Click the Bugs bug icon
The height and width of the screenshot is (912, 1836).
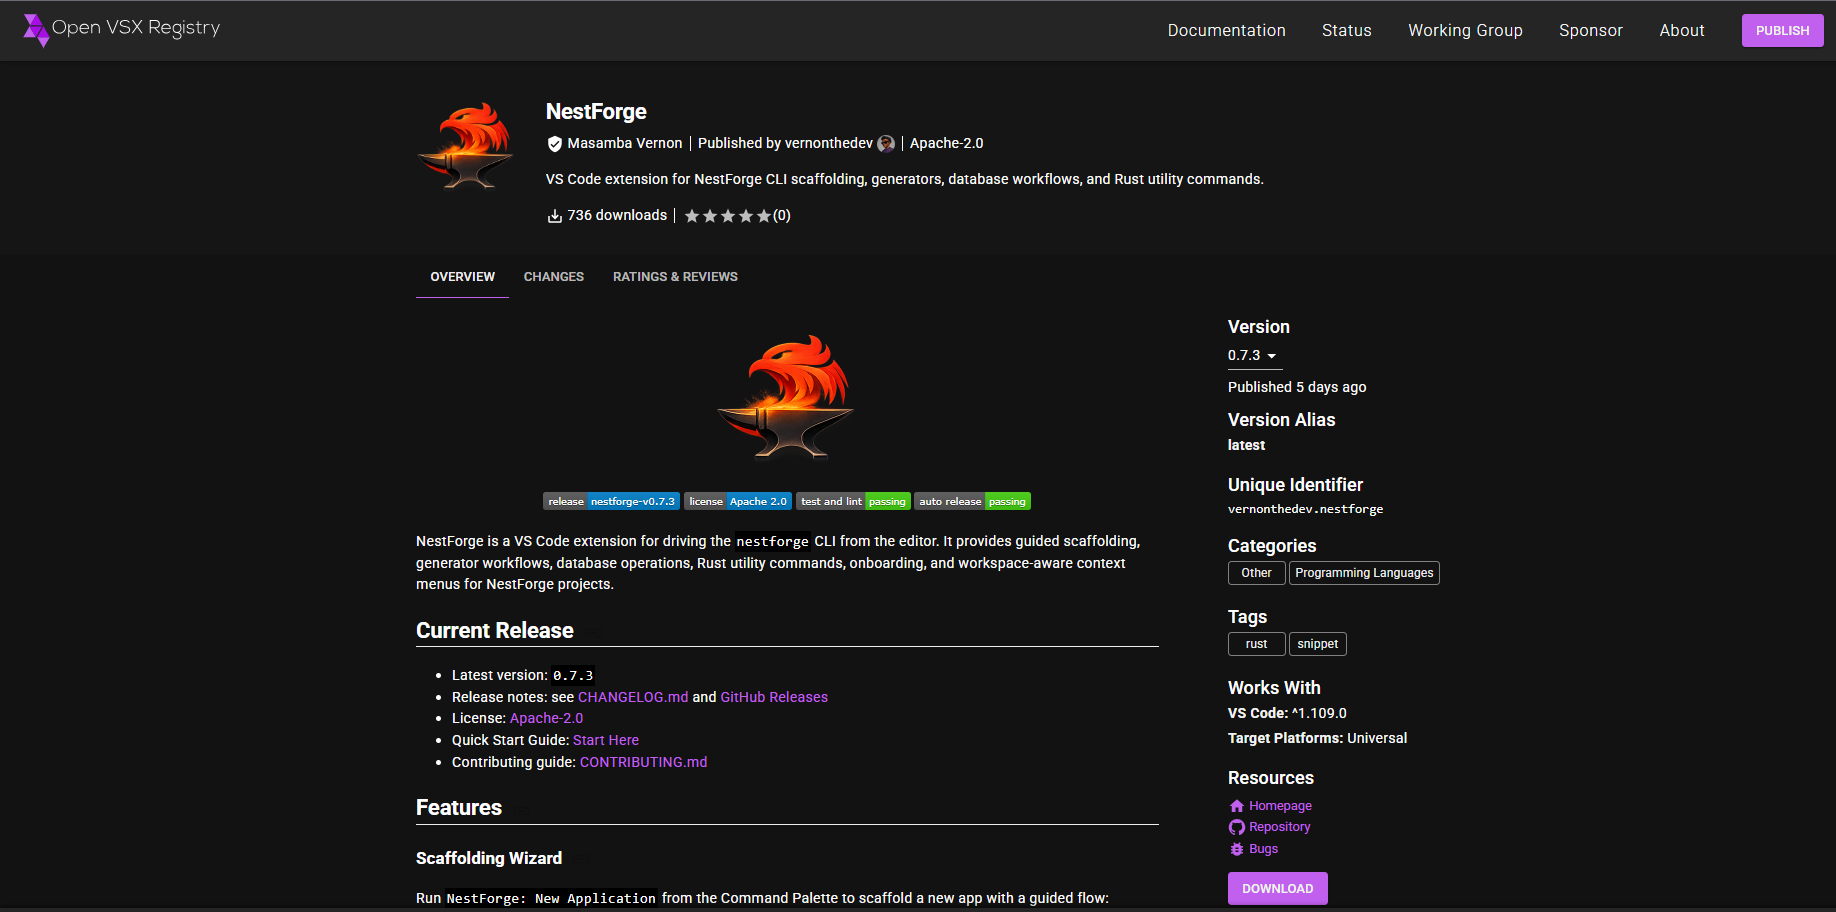[1237, 849]
